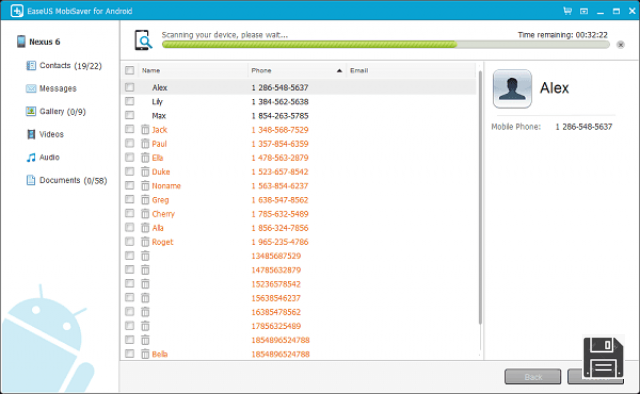Open the Gallery (0/9) category

[x=56, y=111]
